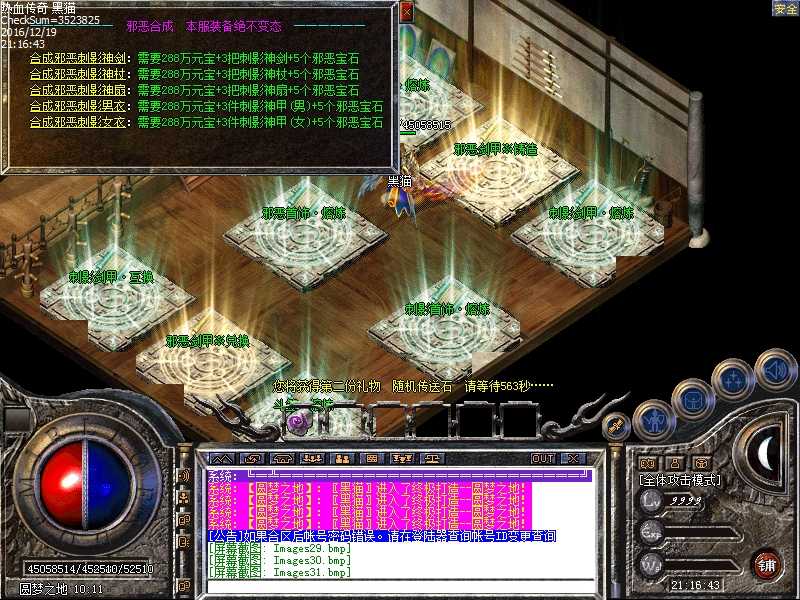Click the third small icon above attack mode
Image resolution: width=800 pixels, height=600 pixels.
702,463
